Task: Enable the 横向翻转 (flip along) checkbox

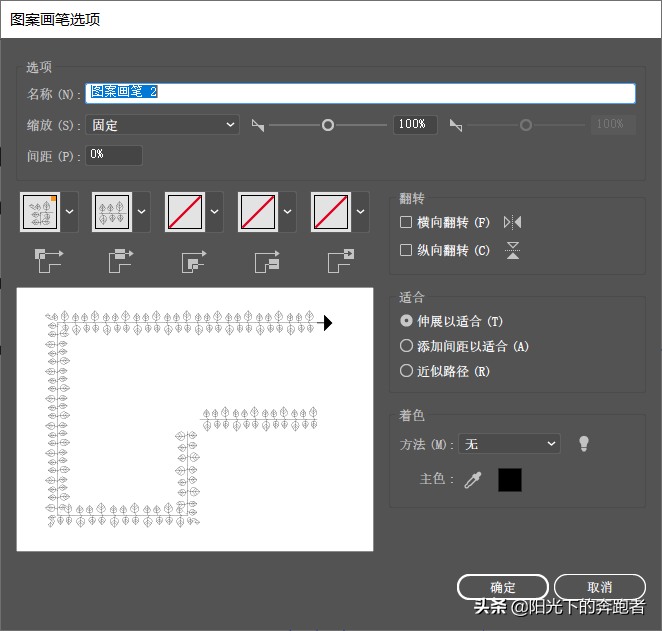Action: pyautogui.click(x=406, y=222)
